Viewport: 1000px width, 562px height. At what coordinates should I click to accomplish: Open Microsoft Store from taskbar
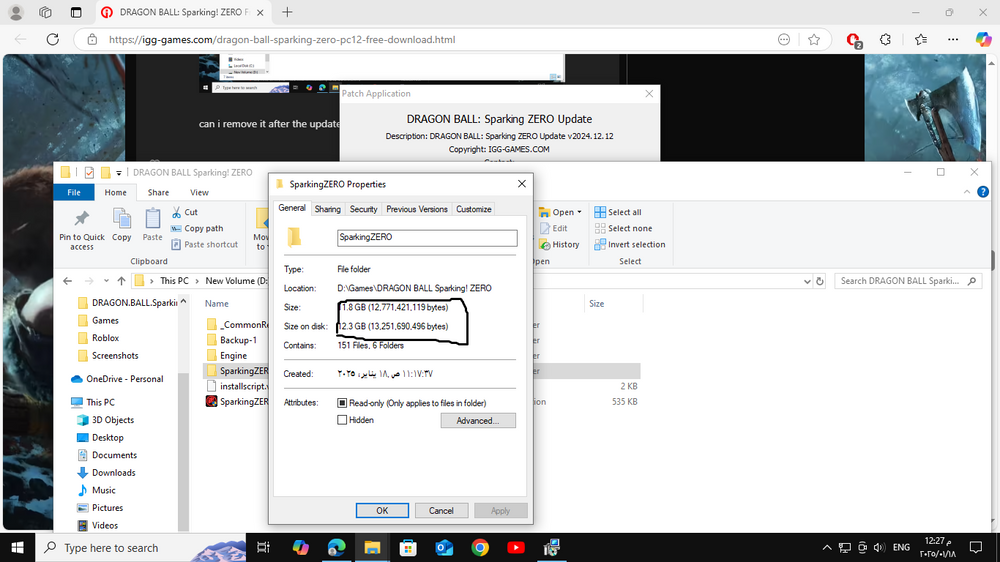(x=408, y=547)
